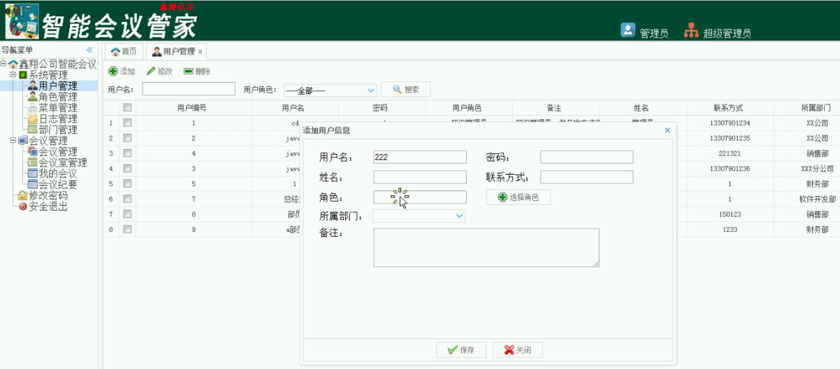Click the cell 软件开发部
Viewport: 840px width, 369px height.
tap(816, 199)
